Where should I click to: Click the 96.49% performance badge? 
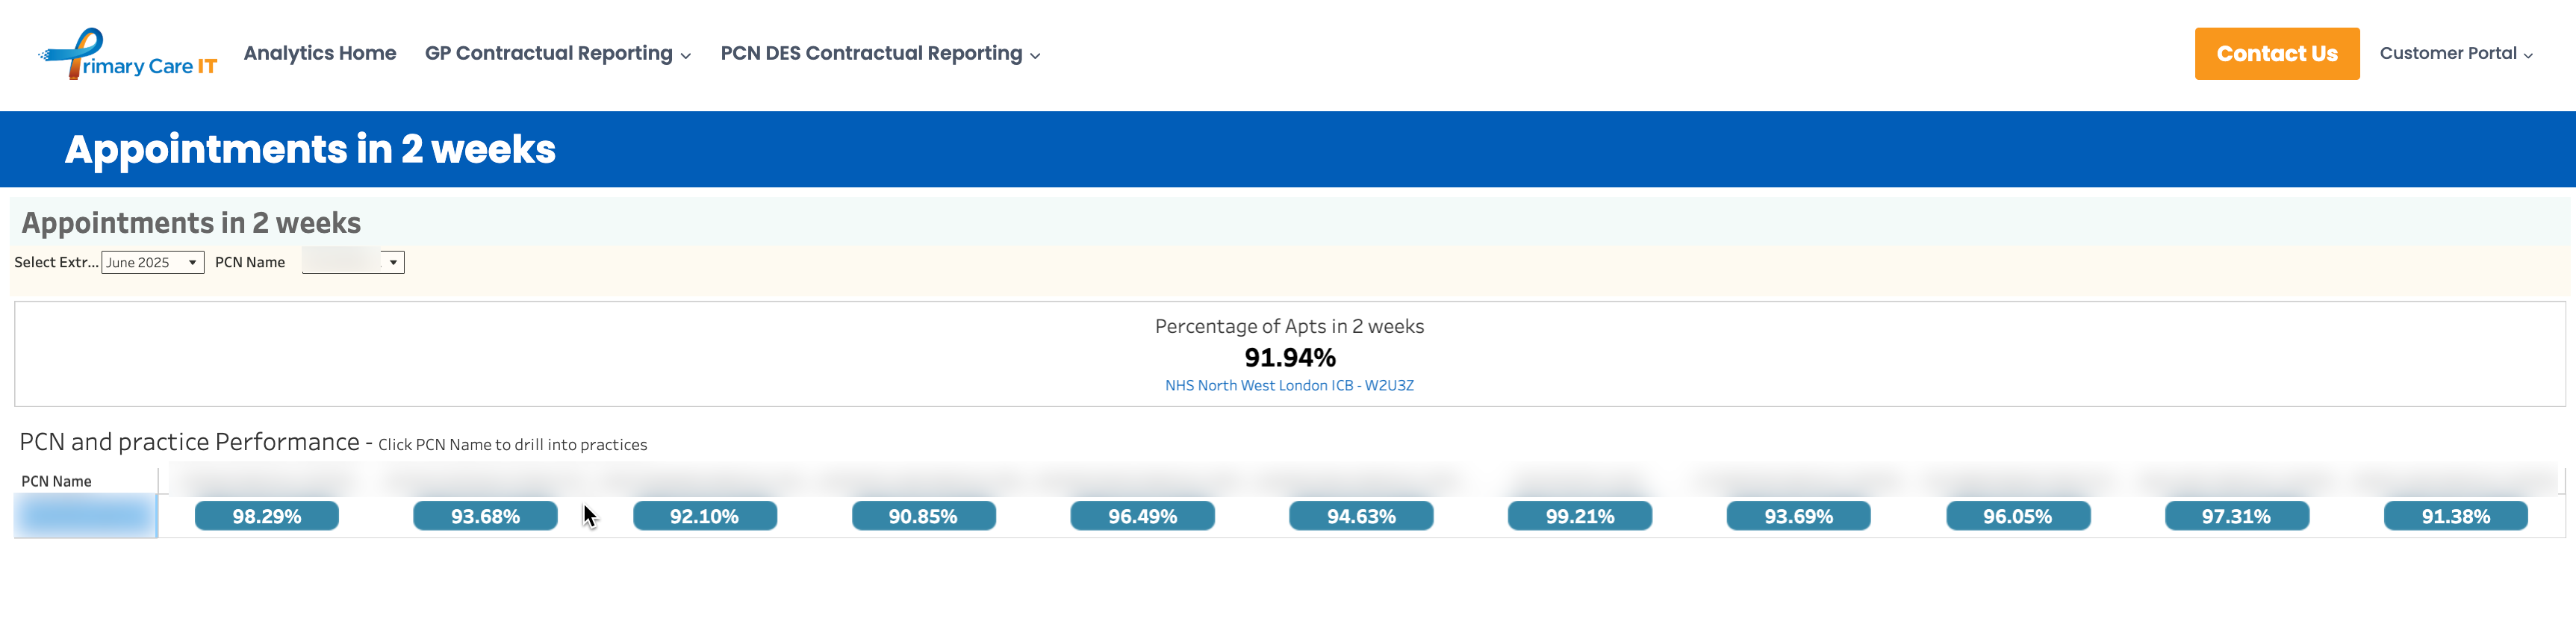click(x=1142, y=516)
